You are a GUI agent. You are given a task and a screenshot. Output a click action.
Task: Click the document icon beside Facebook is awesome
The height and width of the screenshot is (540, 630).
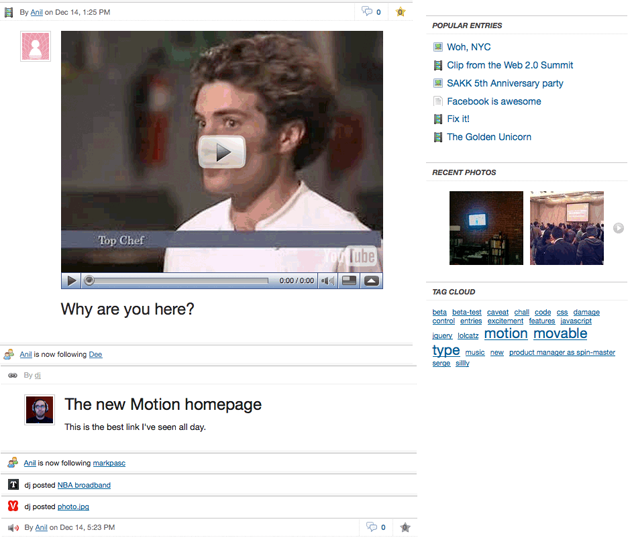tap(438, 101)
